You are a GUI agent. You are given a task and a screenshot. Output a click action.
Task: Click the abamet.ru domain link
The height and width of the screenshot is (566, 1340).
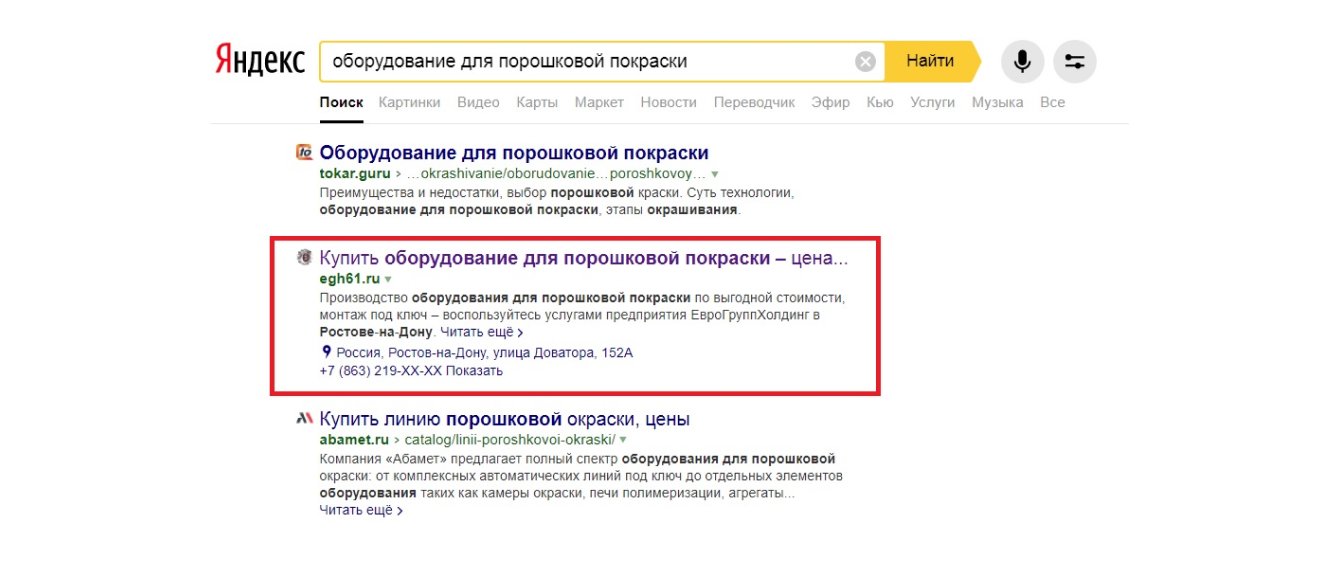tap(354, 439)
